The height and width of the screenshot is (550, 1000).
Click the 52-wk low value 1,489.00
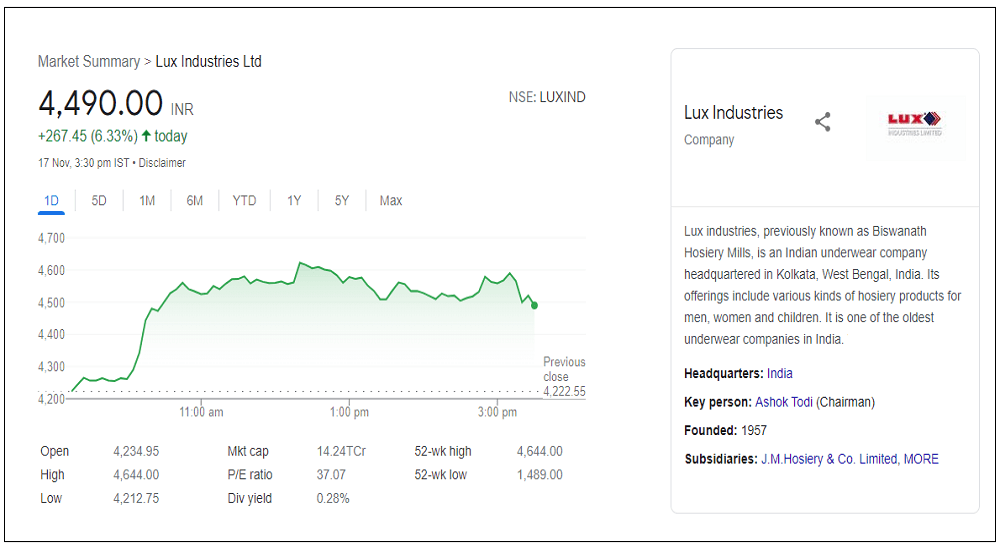[x=540, y=475]
